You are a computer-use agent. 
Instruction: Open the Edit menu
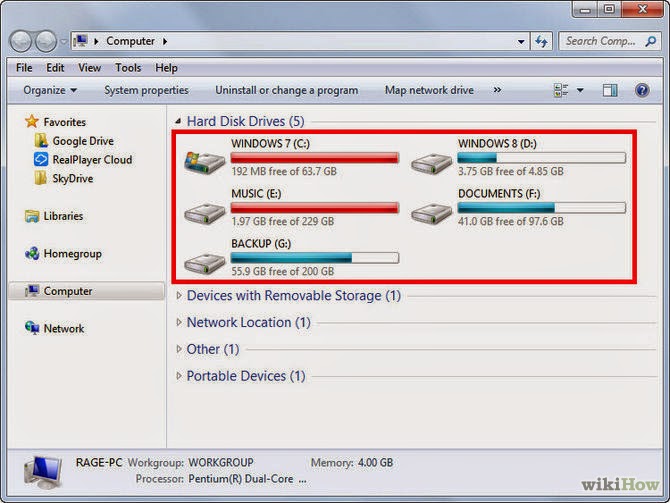tap(55, 68)
